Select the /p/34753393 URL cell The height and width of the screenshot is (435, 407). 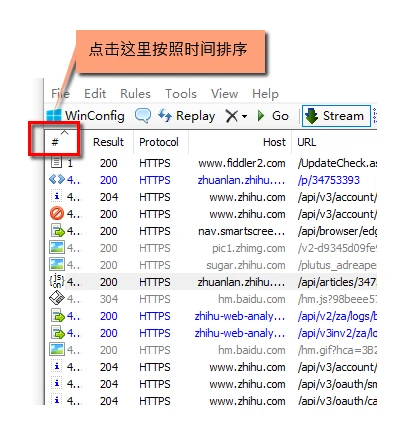tap(329, 180)
